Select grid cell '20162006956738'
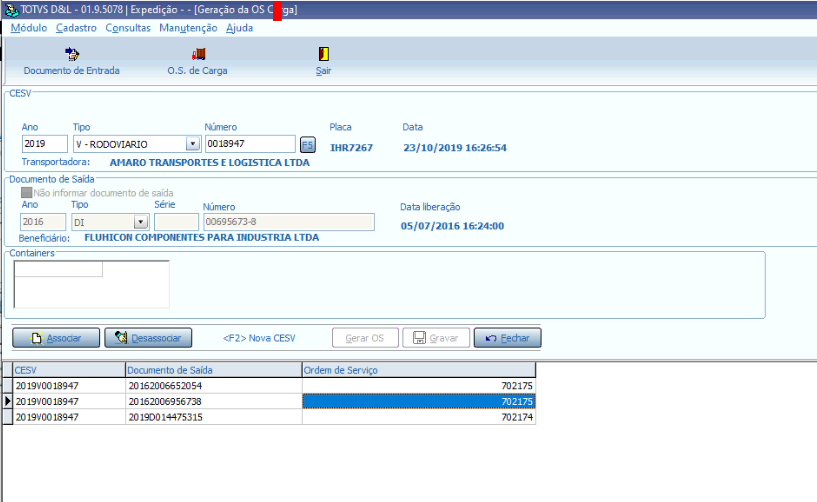817x502 pixels. coord(214,401)
